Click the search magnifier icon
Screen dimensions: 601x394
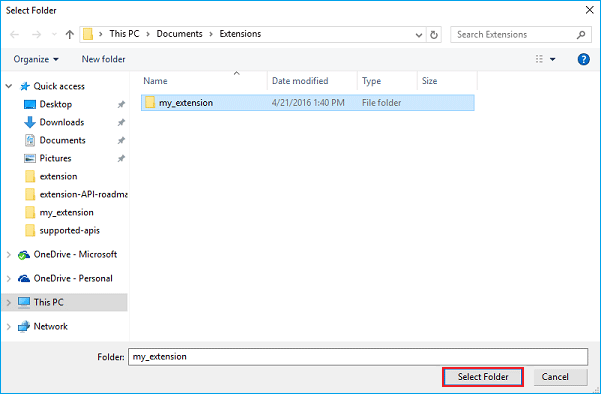click(x=581, y=34)
